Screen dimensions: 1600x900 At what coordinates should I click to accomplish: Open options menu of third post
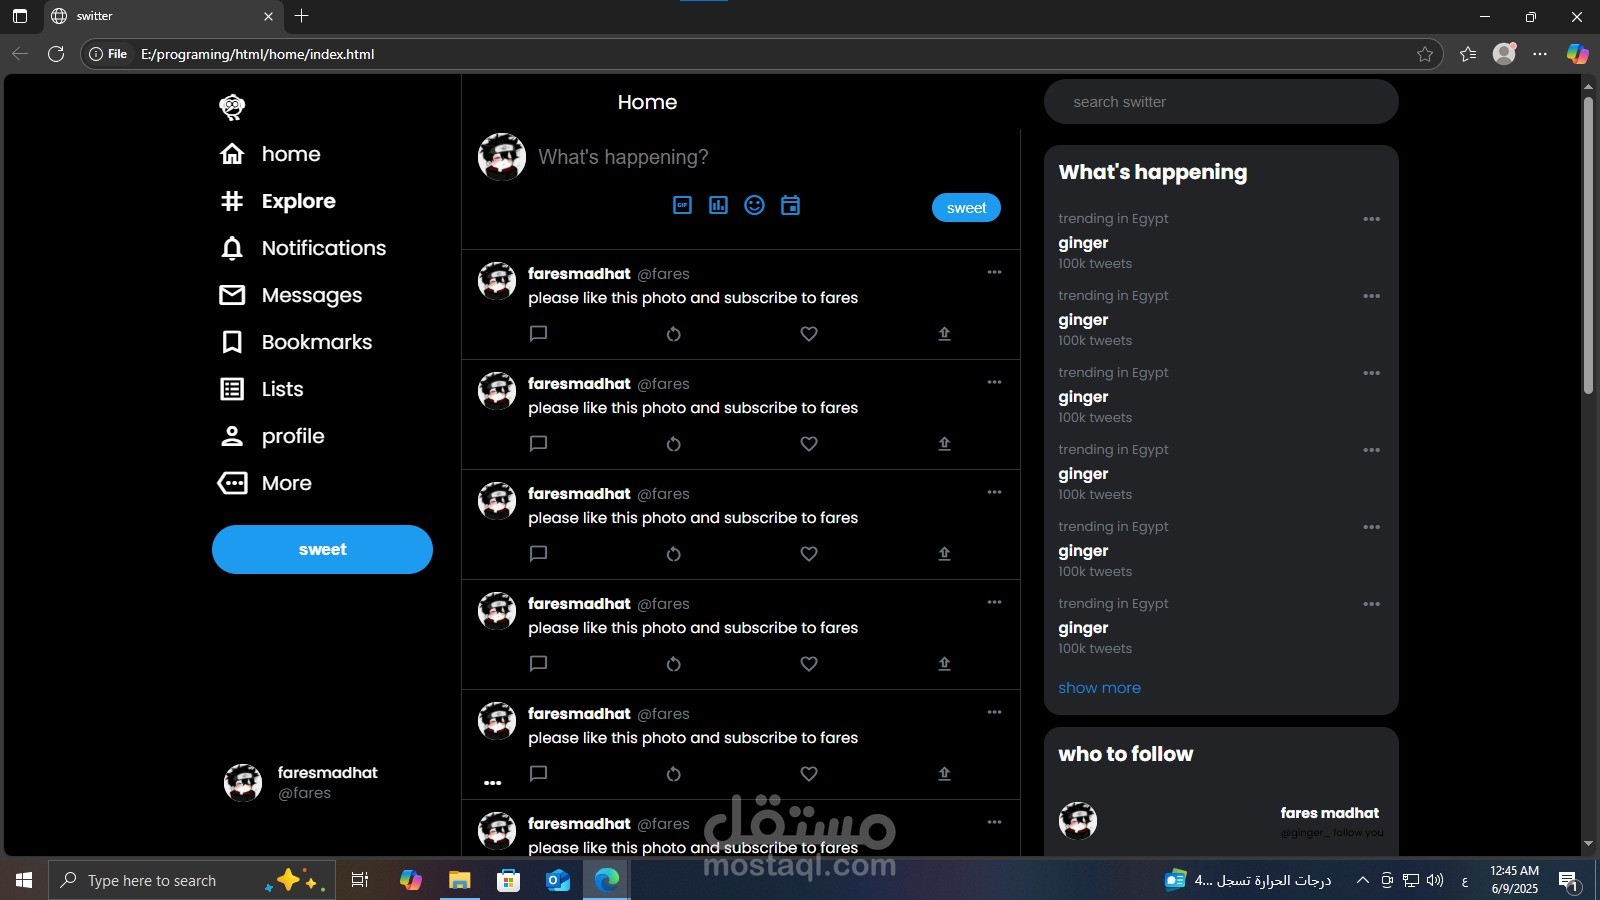click(994, 492)
